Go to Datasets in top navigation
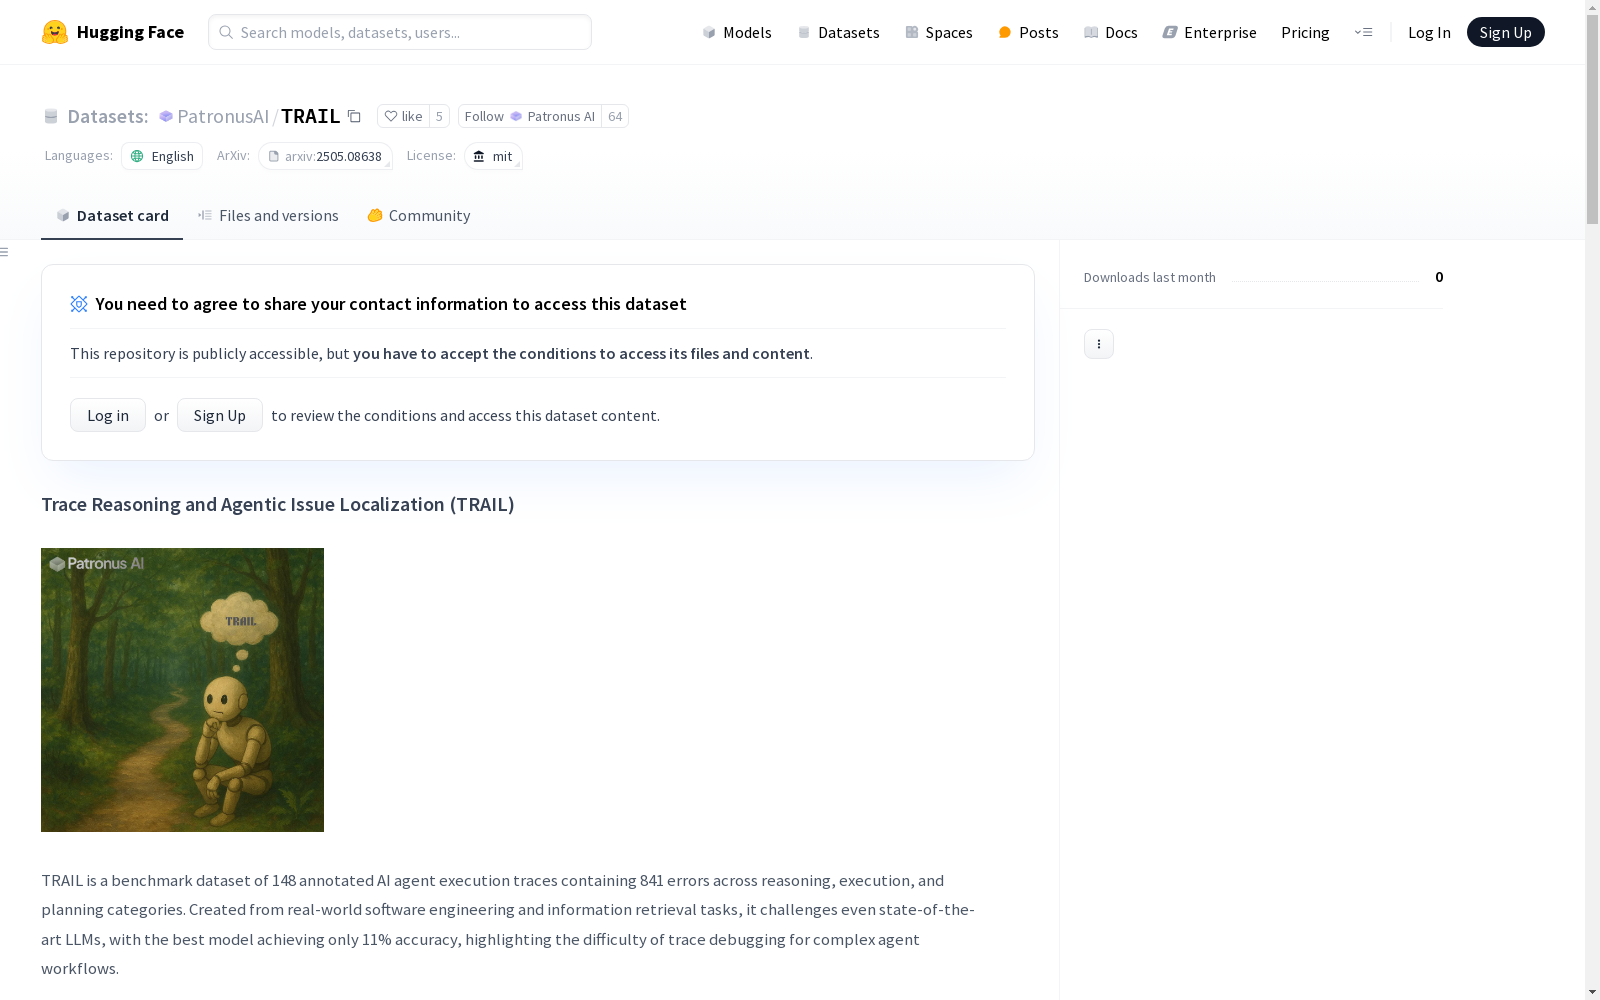The height and width of the screenshot is (1000, 1600). pyautogui.click(x=838, y=32)
